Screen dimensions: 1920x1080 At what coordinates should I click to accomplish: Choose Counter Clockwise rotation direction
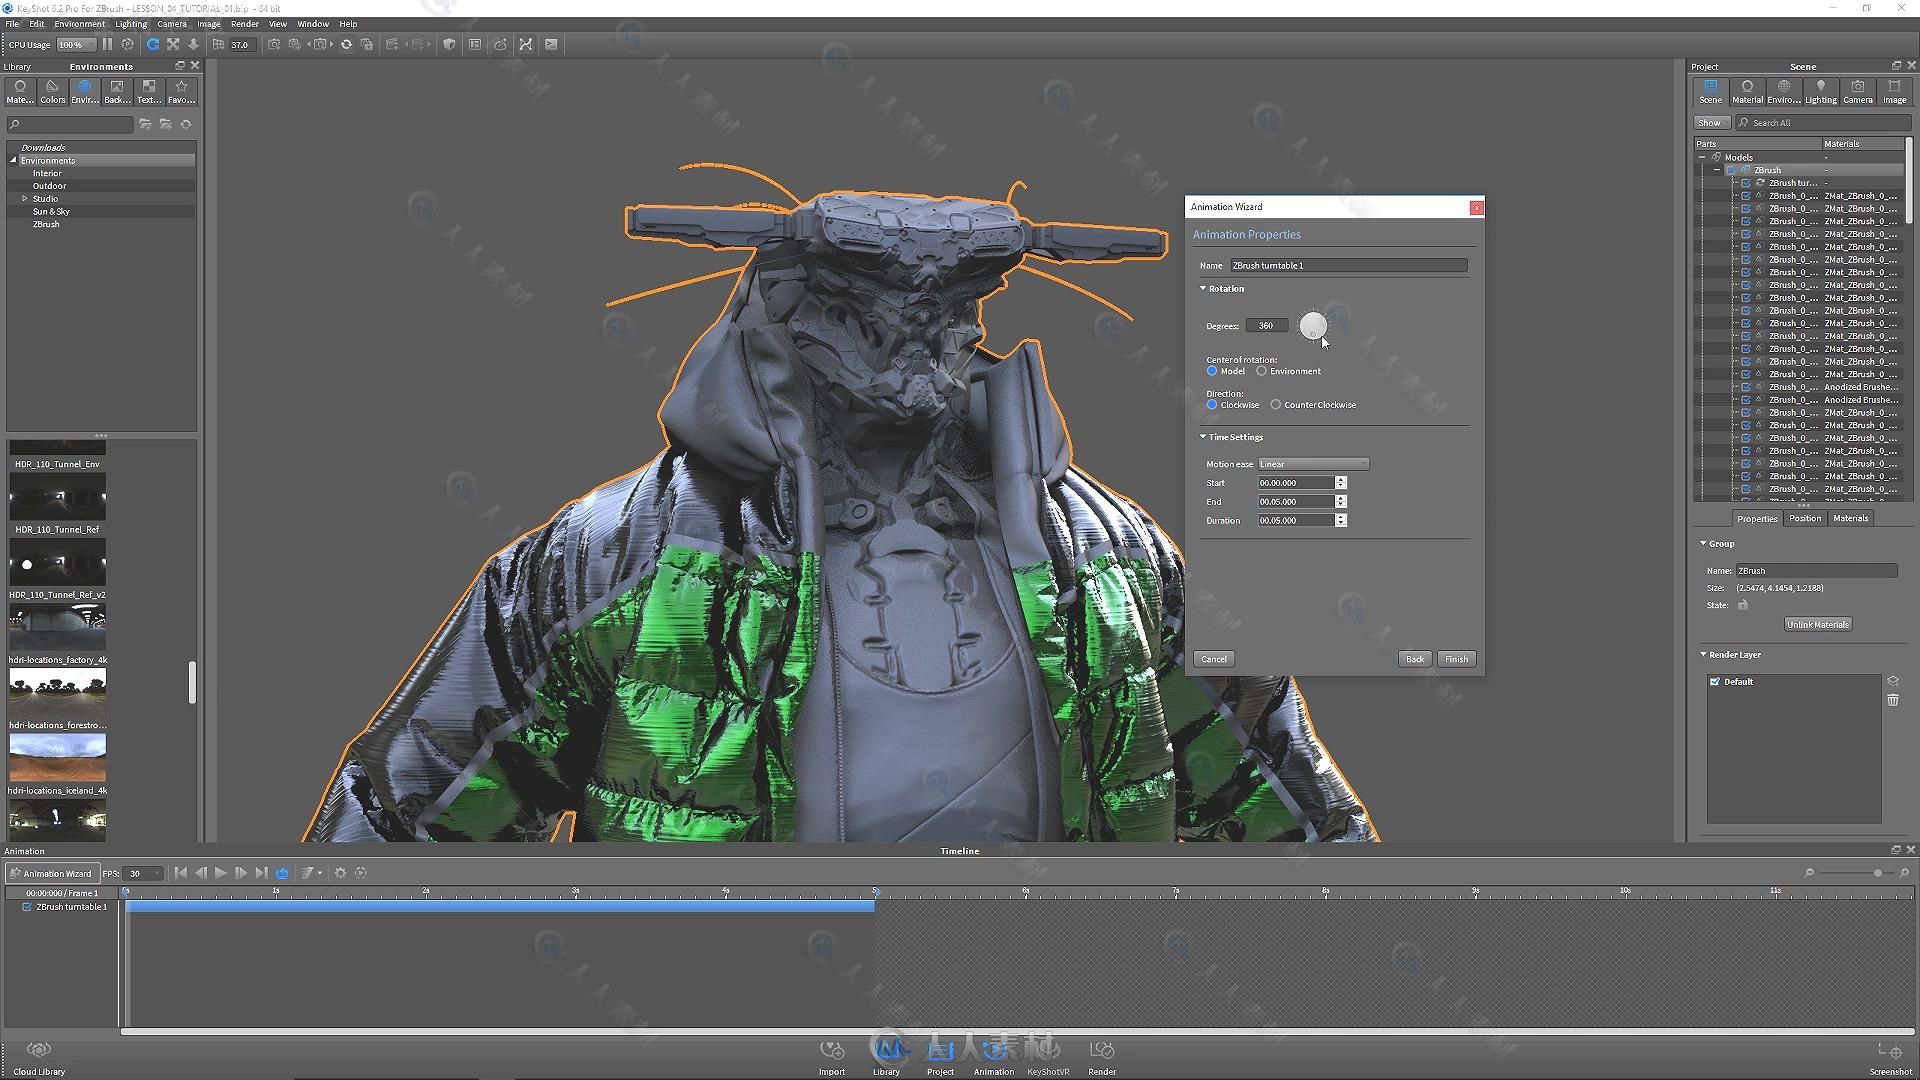[x=1276, y=405]
